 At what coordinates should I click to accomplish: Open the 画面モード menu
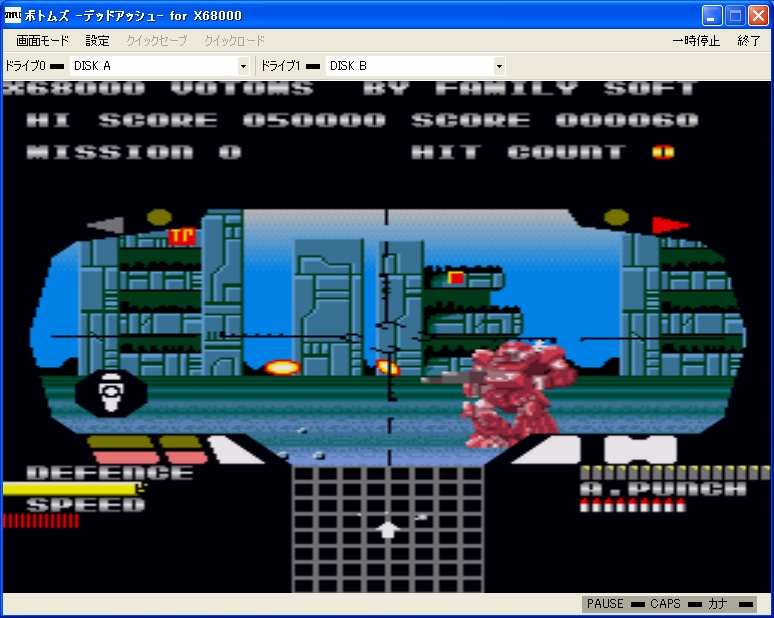[42, 40]
